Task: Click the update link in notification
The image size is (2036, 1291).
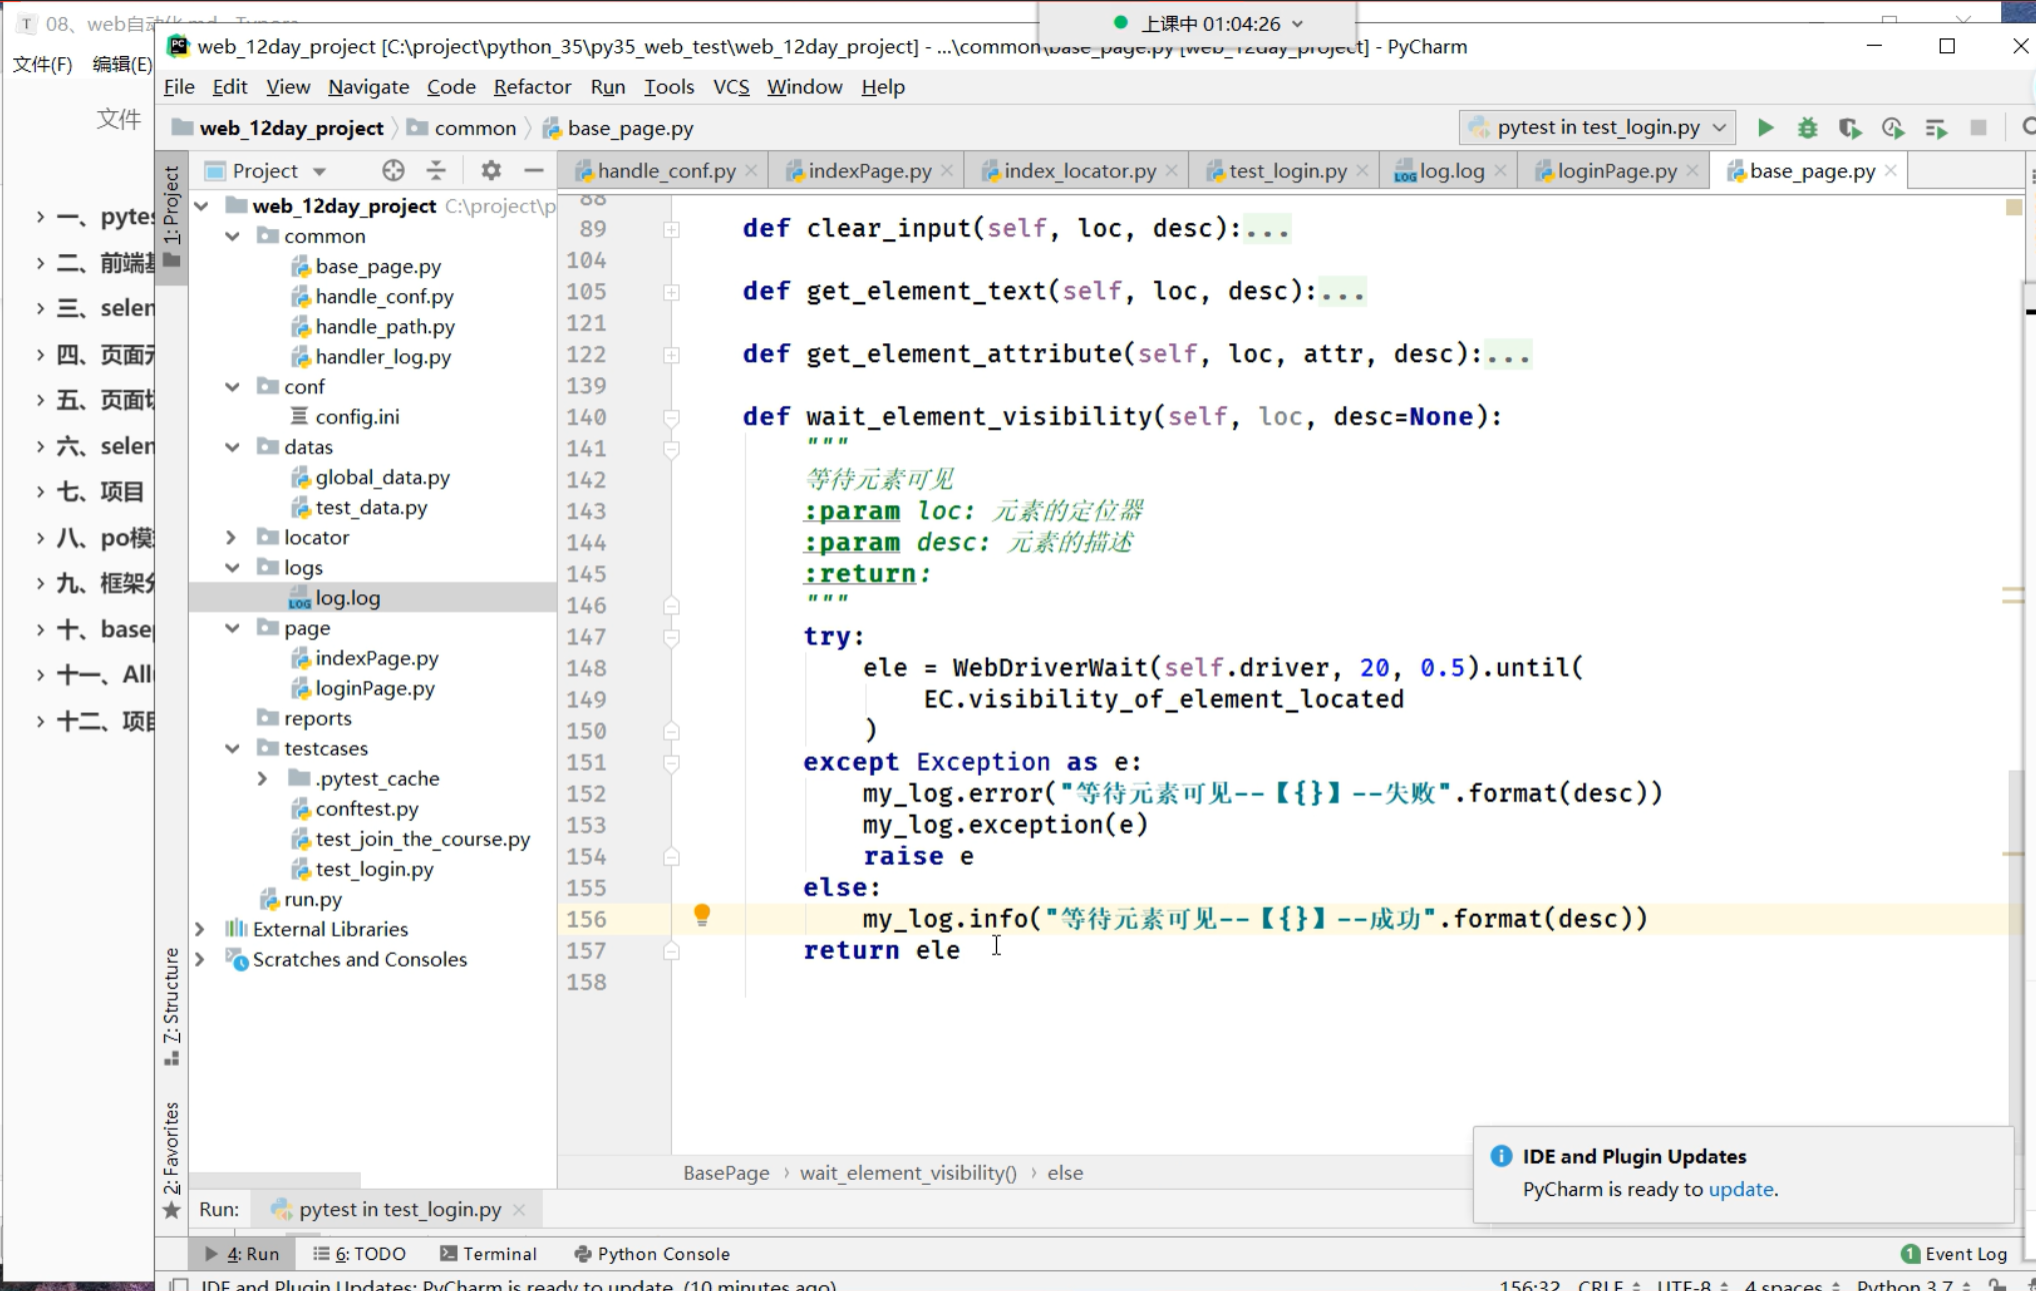Action: point(1740,1189)
